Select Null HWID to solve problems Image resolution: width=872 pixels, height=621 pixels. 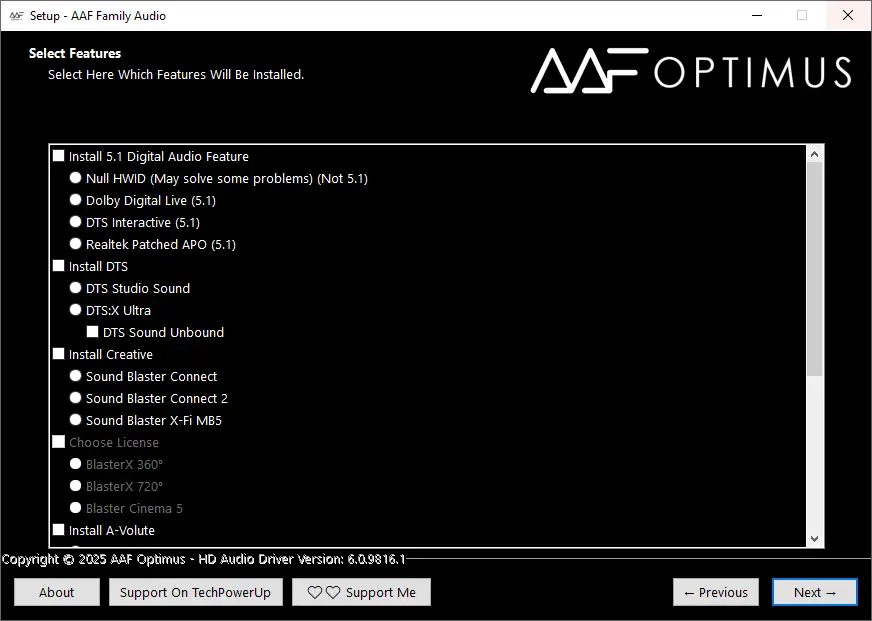click(x=75, y=177)
